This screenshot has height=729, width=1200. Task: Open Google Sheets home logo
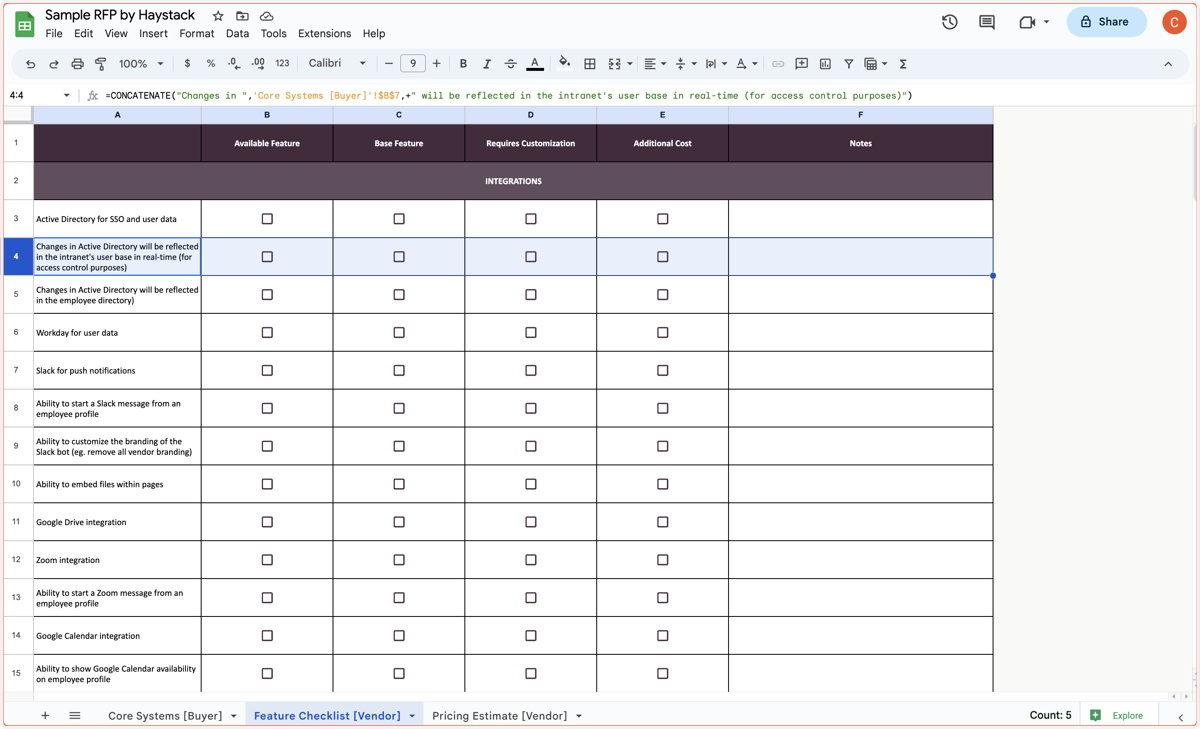pos(25,23)
